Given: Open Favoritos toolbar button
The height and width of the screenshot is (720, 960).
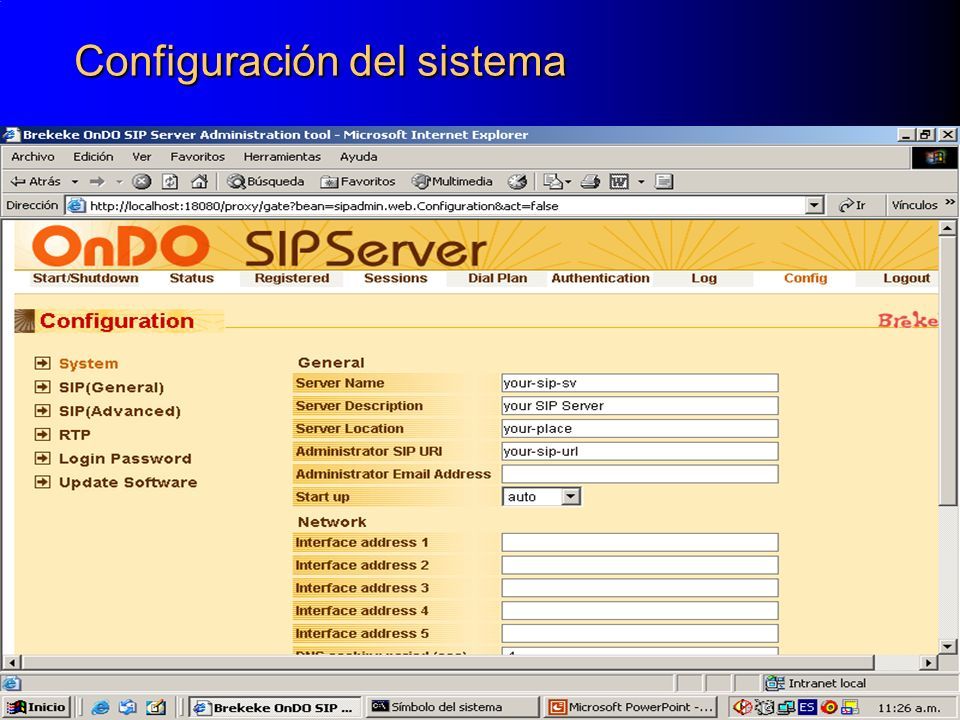Looking at the screenshot, I should (358, 181).
